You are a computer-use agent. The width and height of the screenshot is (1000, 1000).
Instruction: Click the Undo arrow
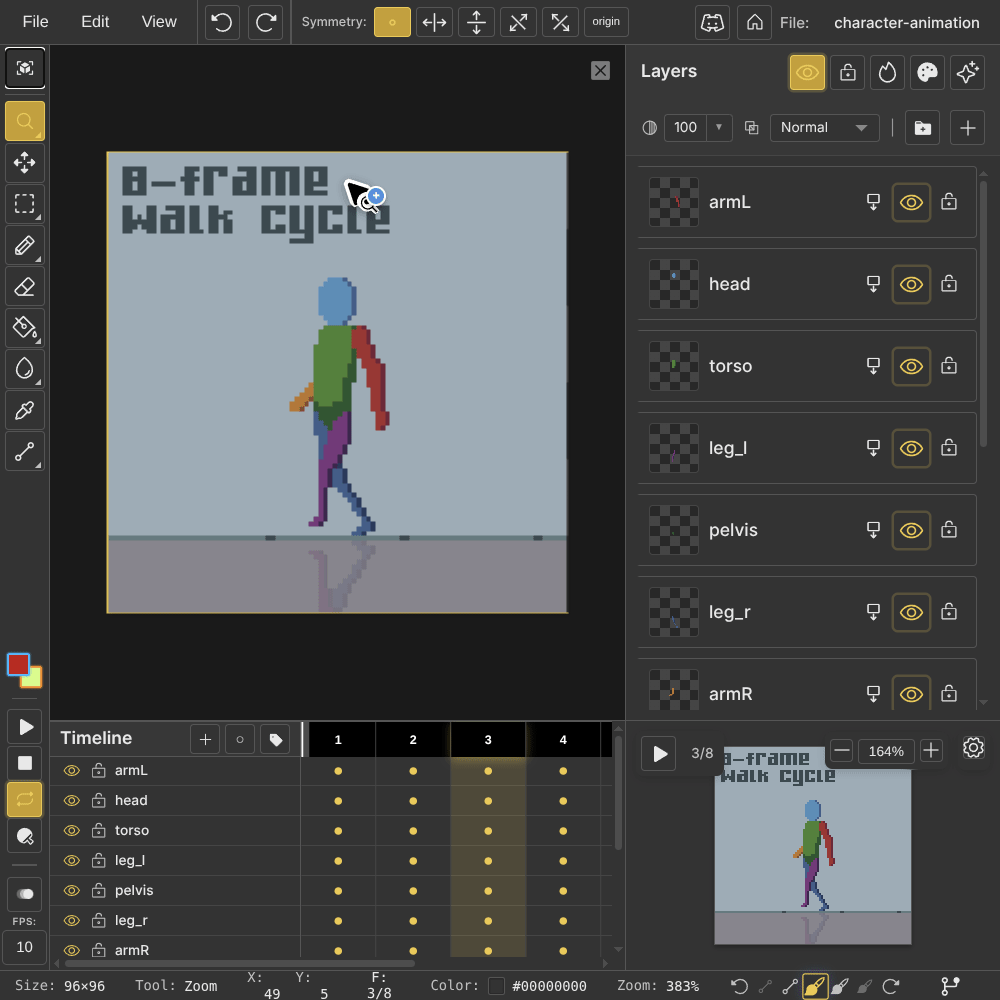(x=223, y=22)
